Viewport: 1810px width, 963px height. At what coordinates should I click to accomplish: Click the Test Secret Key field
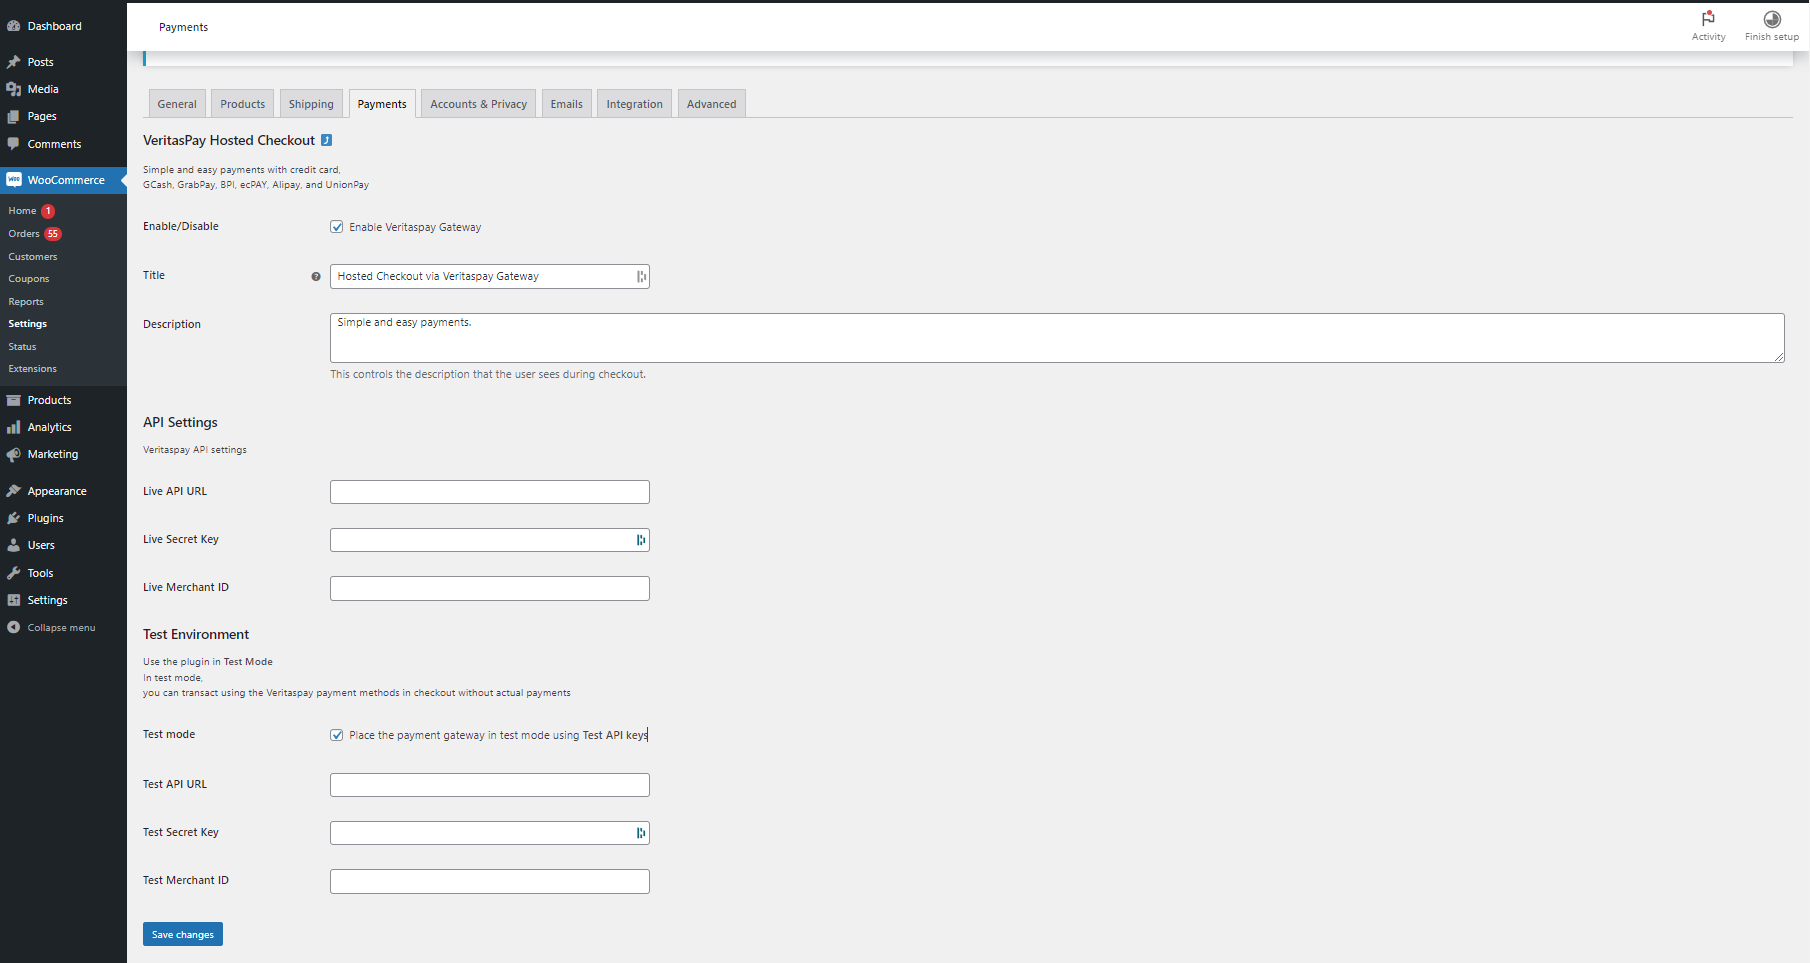click(490, 833)
